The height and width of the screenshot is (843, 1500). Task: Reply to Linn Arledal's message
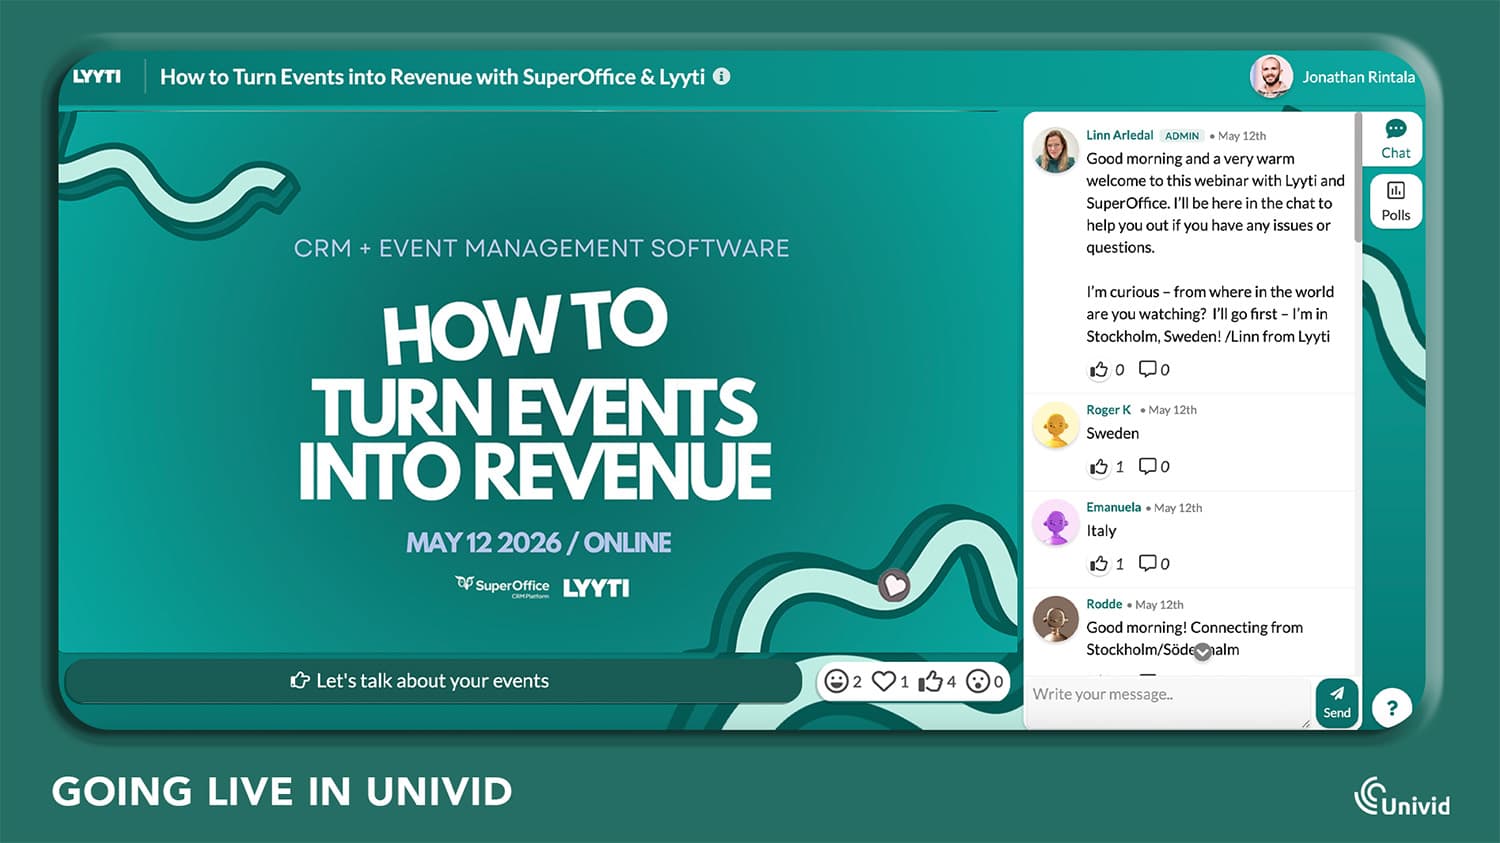click(1148, 369)
